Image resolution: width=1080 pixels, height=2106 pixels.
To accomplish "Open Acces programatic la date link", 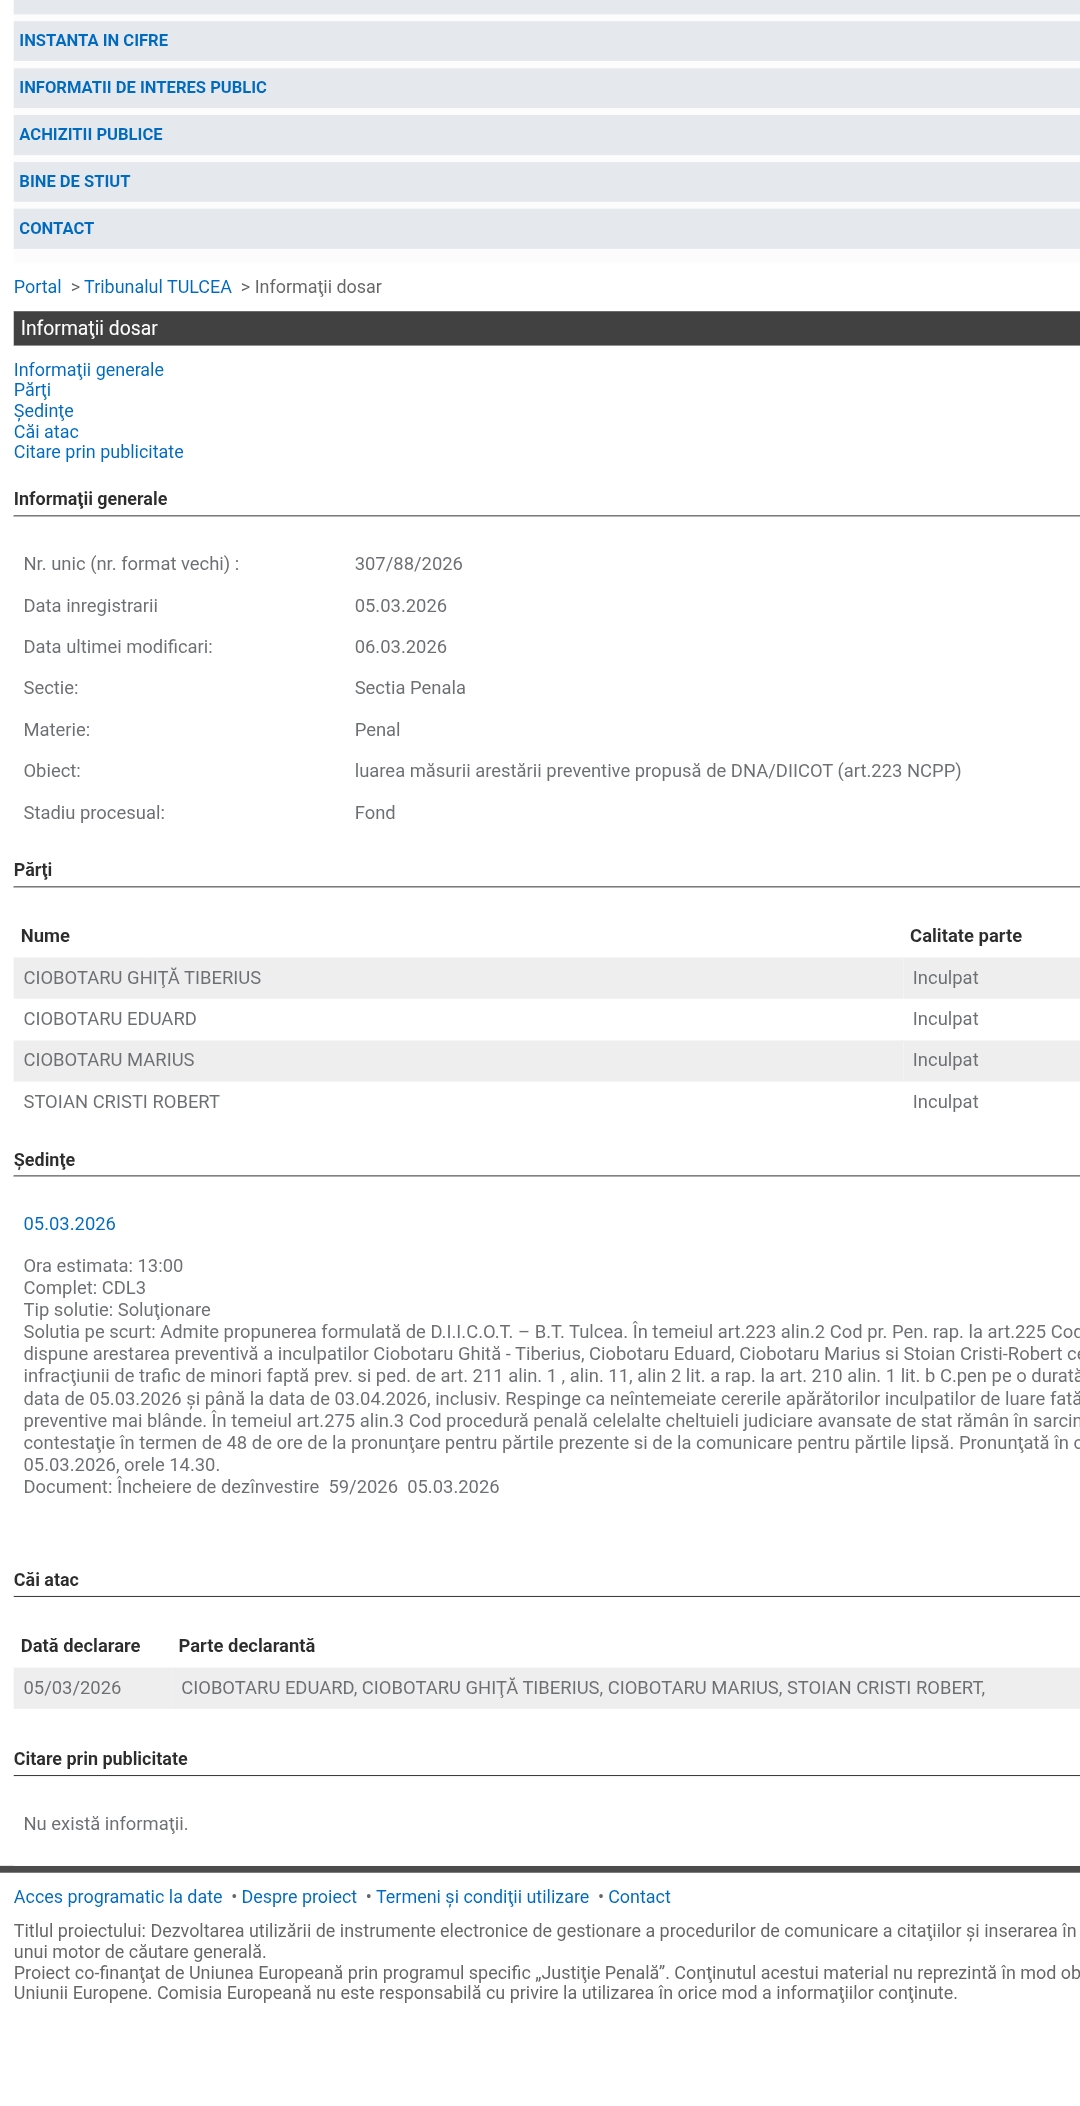I will click(x=118, y=1897).
